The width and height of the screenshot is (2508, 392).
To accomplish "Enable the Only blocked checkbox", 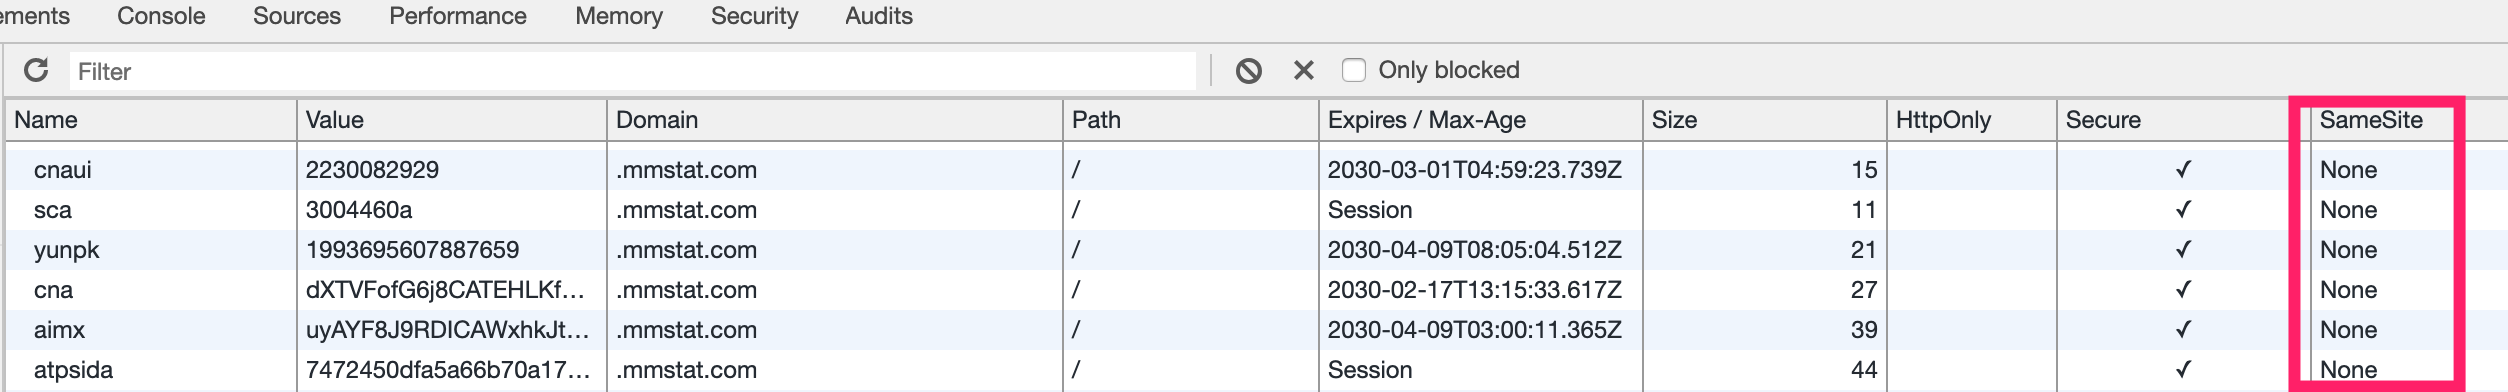I will (x=1353, y=70).
